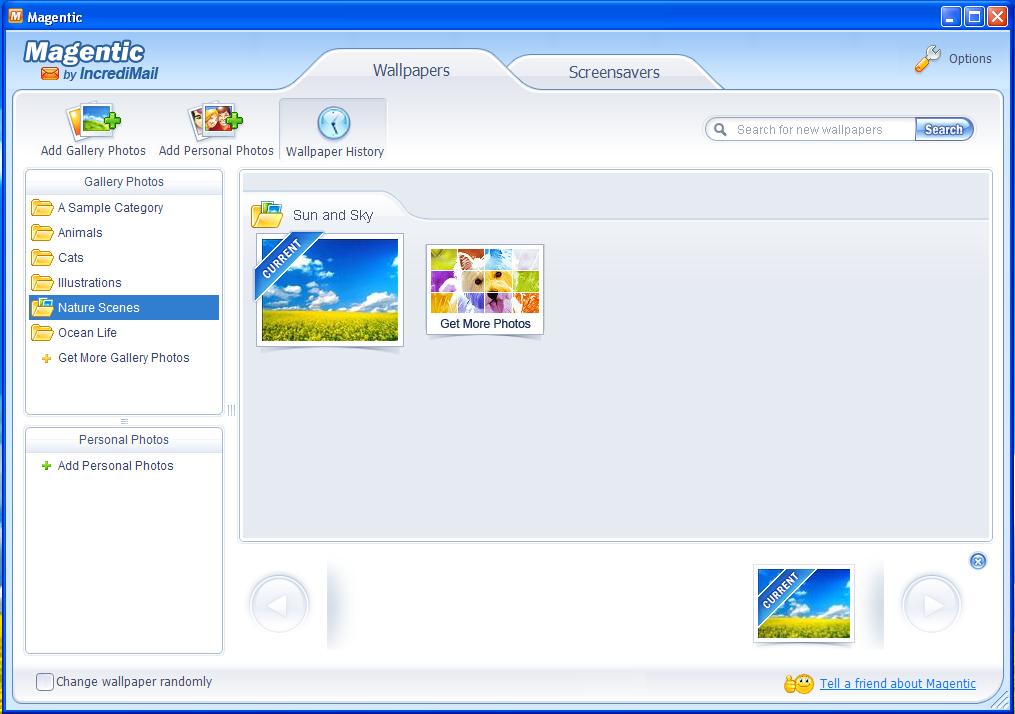
Task: Enable Change wallpaper randomly checkbox
Action: click(x=45, y=682)
